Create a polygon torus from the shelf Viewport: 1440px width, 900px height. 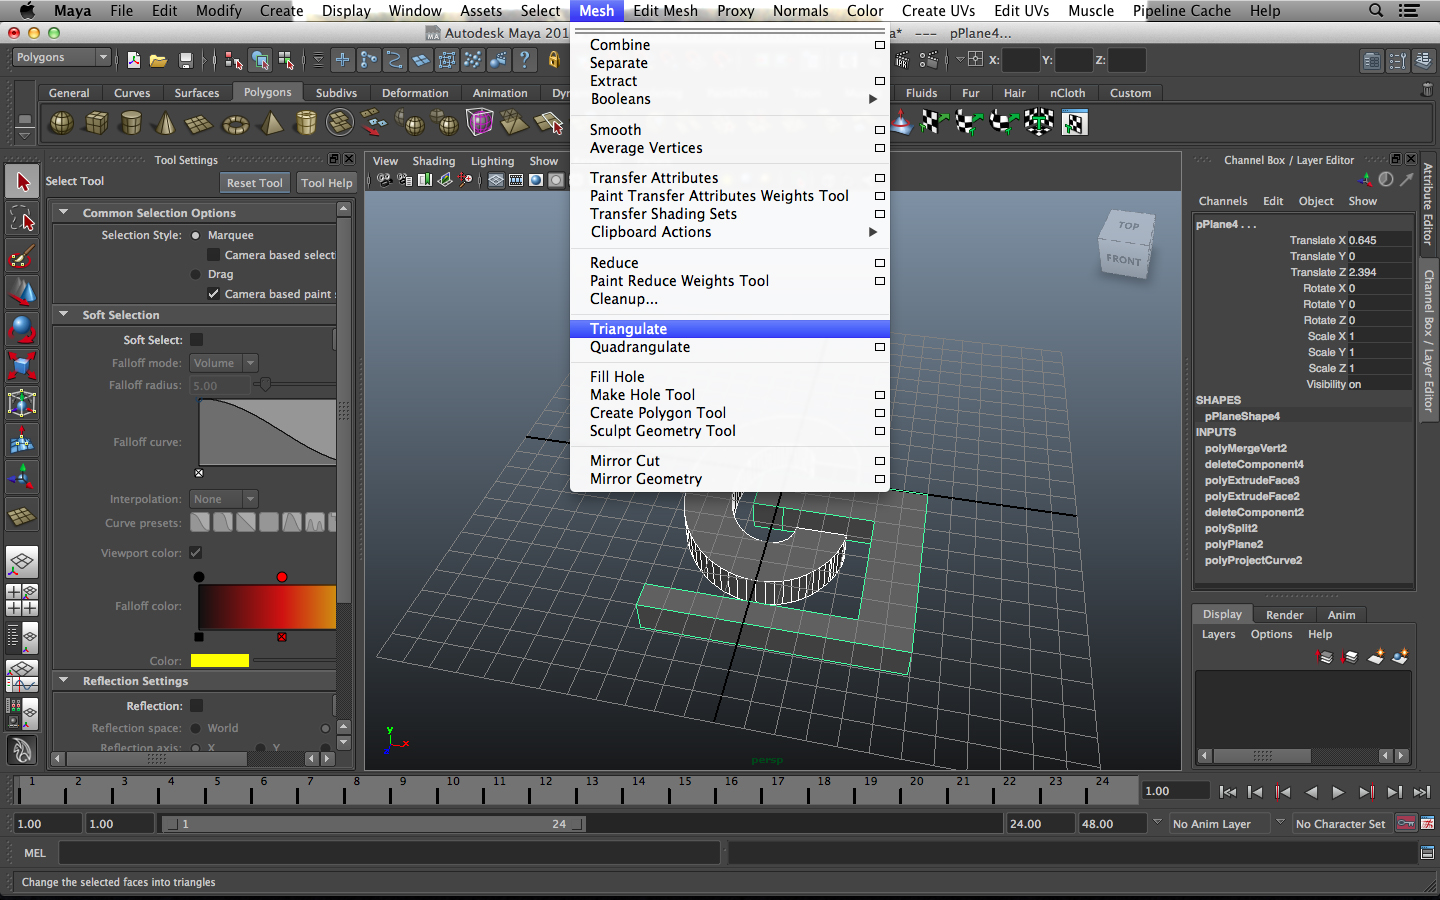click(235, 124)
